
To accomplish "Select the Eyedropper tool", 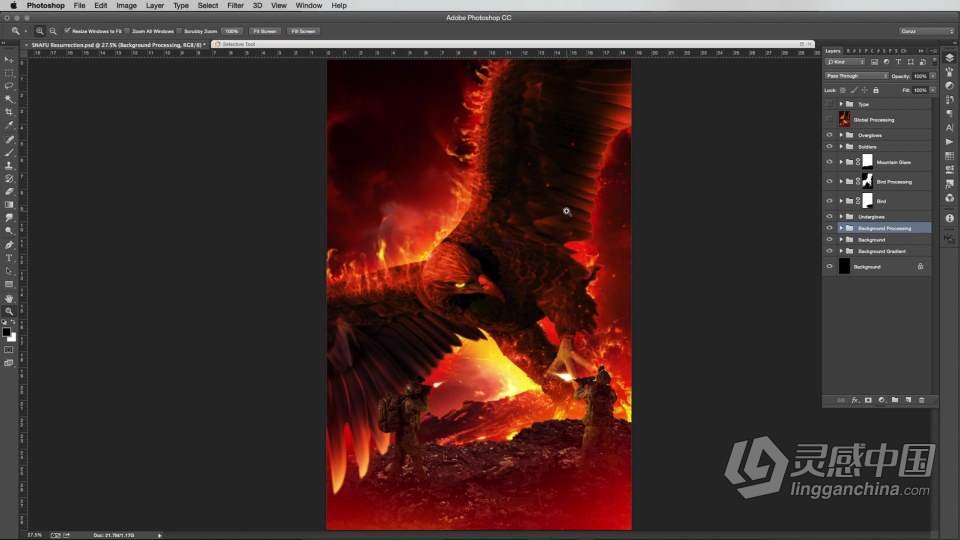I will [x=9, y=125].
